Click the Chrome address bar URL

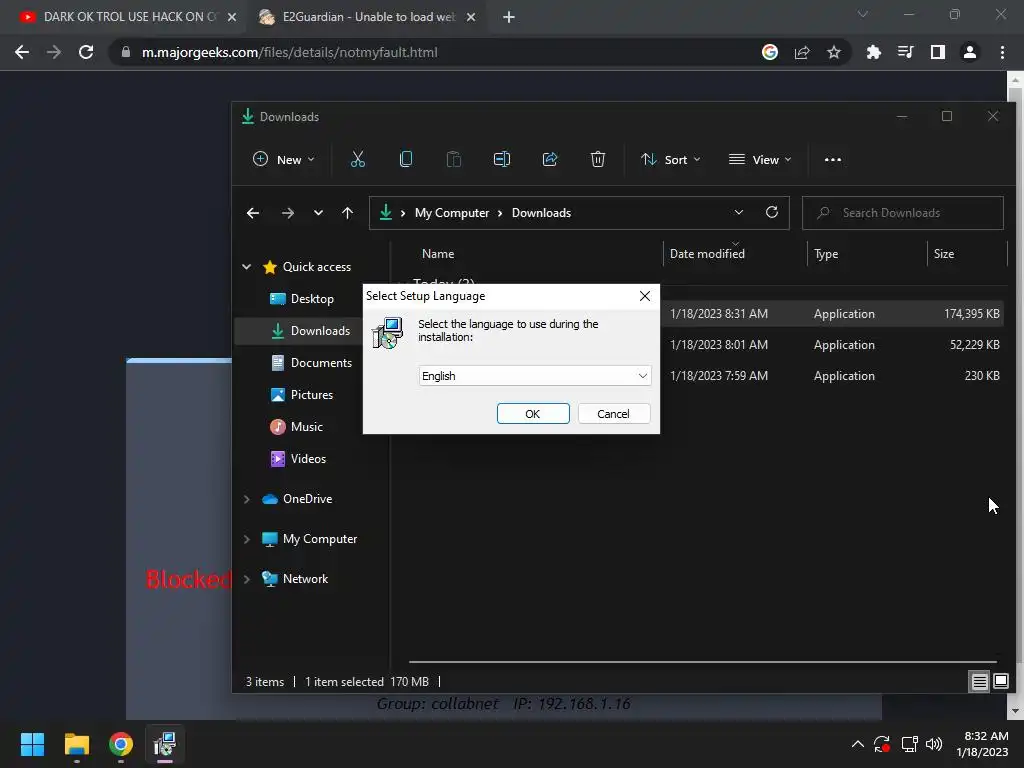[x=289, y=52]
